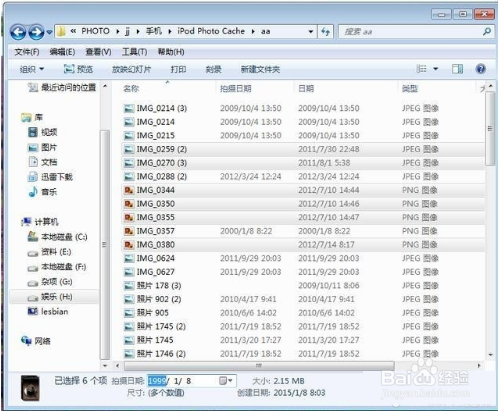This screenshot has width=498, height=411.
Task: Toggle the preview pane icon
Action: (457, 69)
